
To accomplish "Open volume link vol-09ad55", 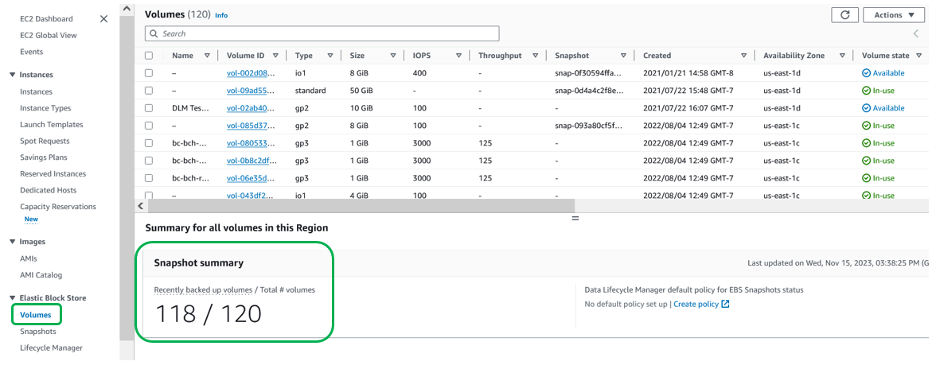I will click(251, 91).
